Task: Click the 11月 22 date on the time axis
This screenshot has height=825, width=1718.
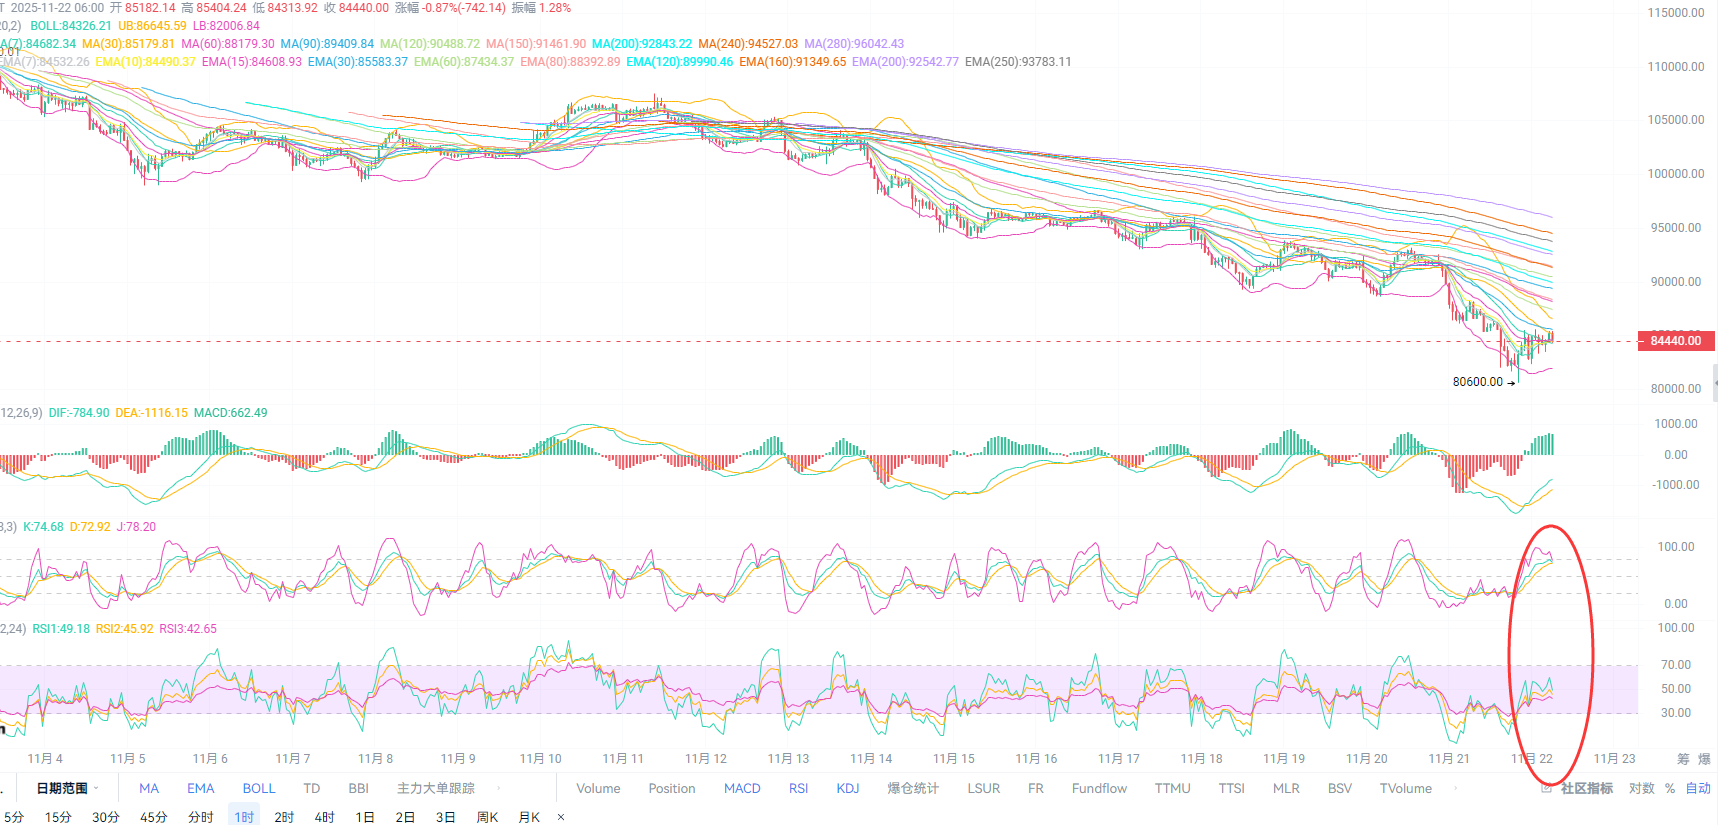Action: (x=1531, y=759)
